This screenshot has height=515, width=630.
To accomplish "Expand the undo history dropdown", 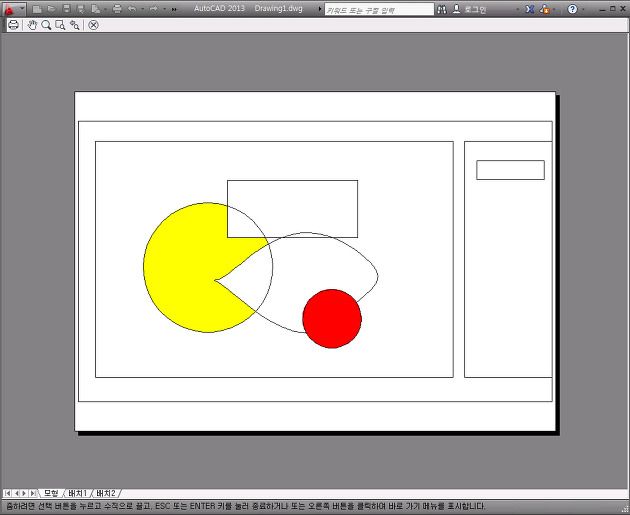I will tap(143, 9).
